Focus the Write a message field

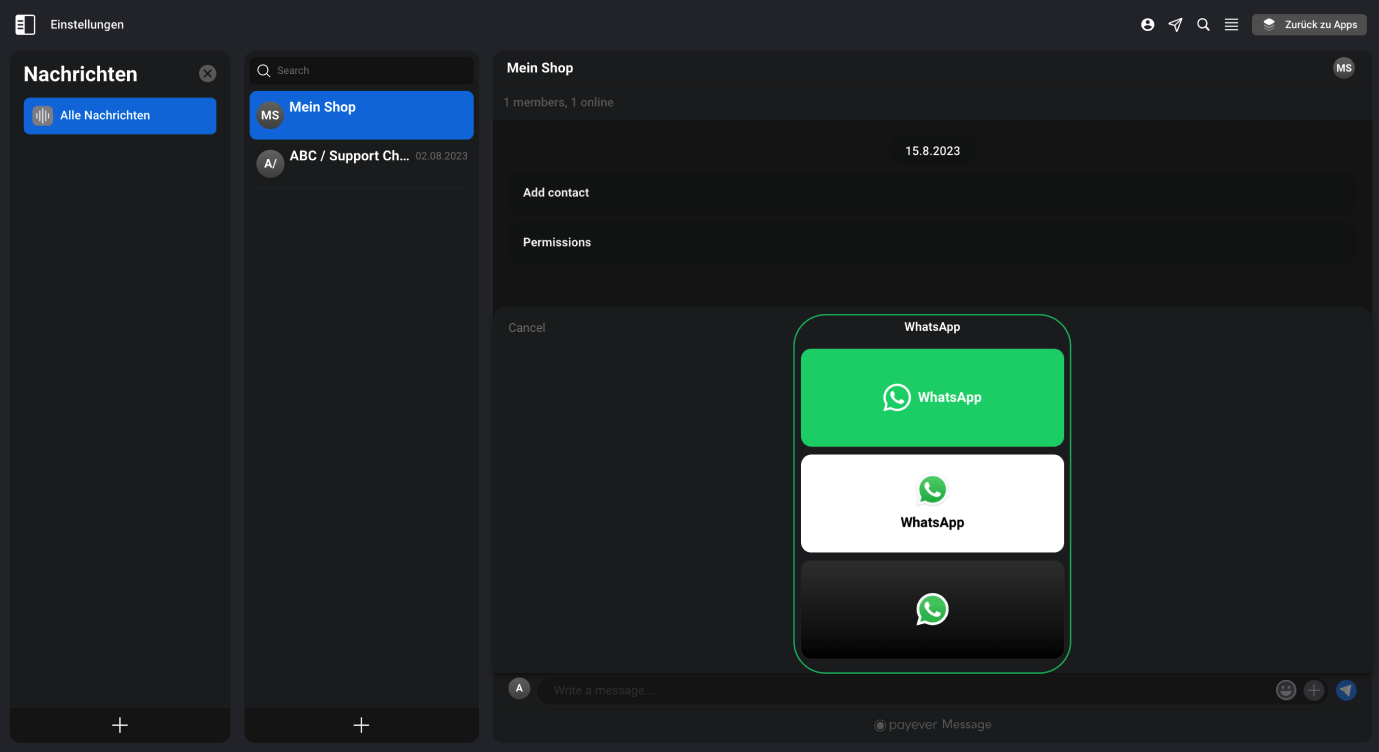905,690
